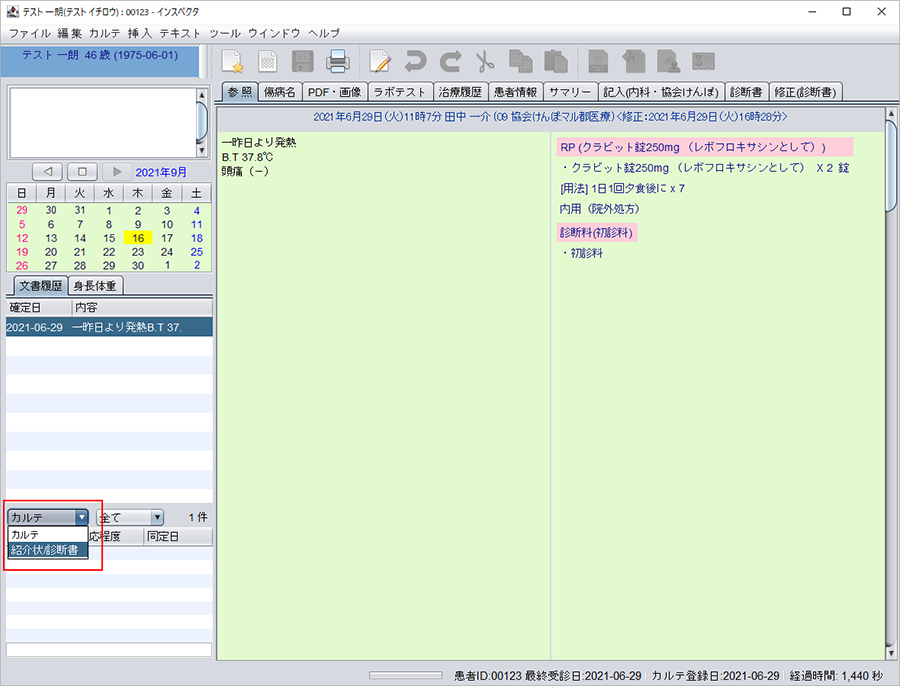Go to previous month in calendar
Viewport: 900px width, 686px height.
click(47, 172)
